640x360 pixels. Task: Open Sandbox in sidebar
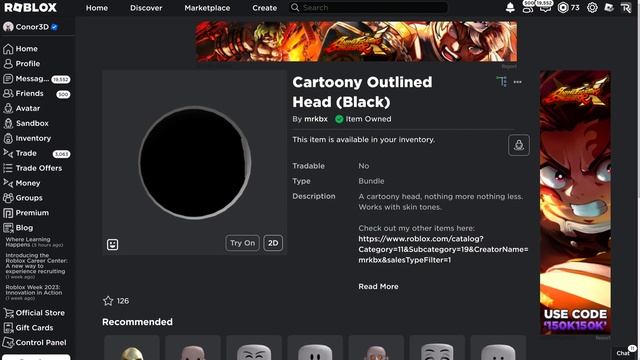[x=26, y=123]
